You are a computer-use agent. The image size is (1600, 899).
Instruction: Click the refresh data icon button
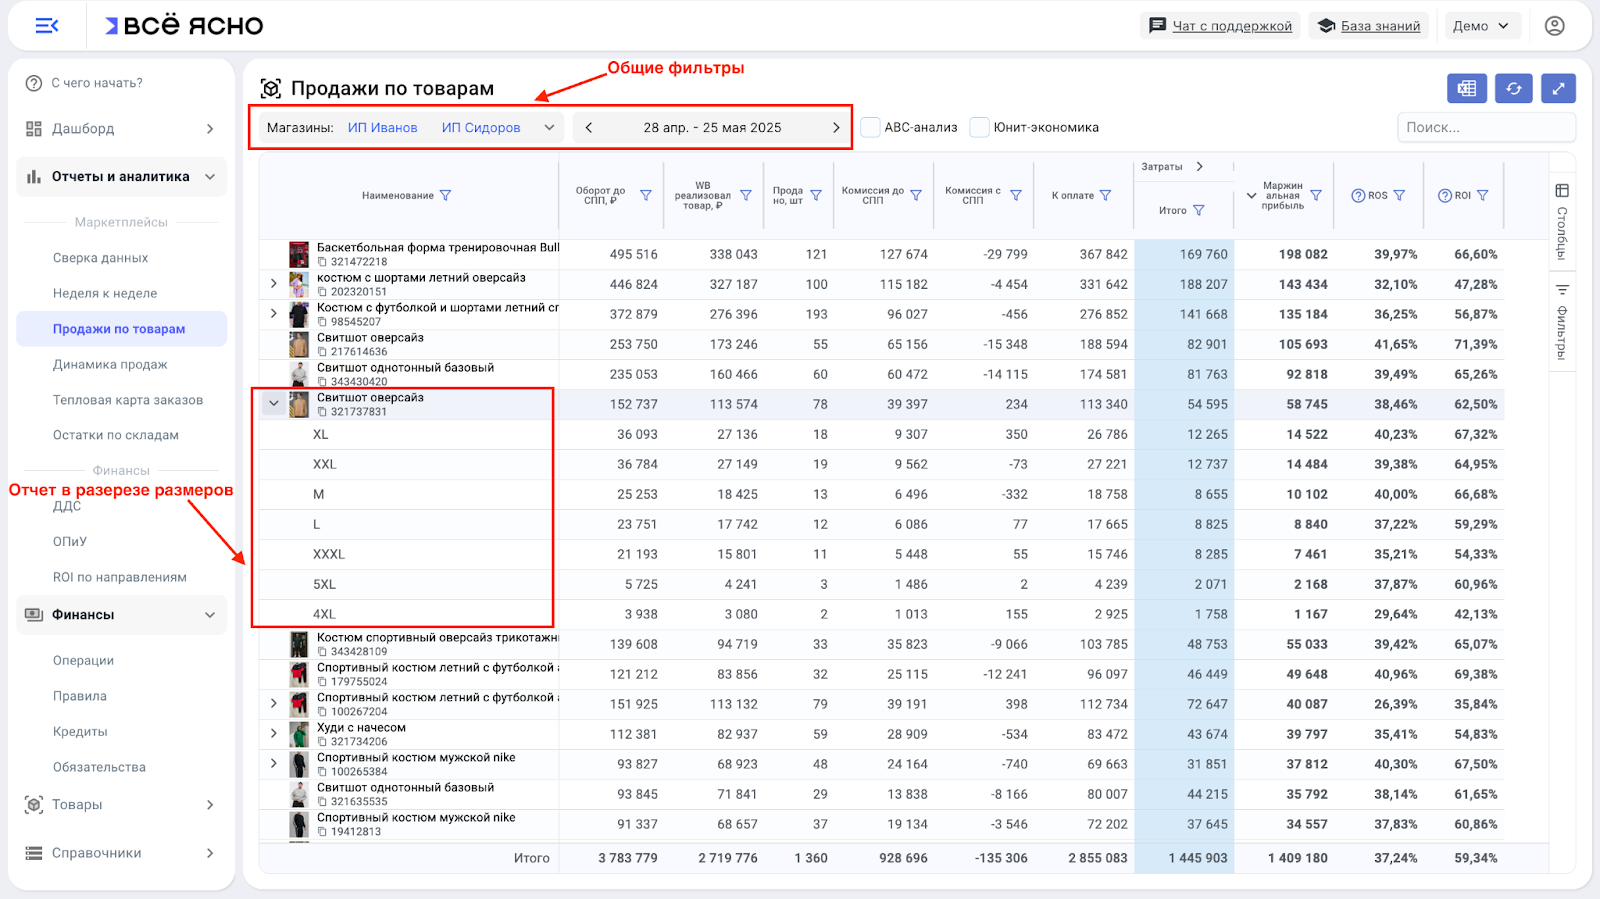pyautogui.click(x=1513, y=89)
